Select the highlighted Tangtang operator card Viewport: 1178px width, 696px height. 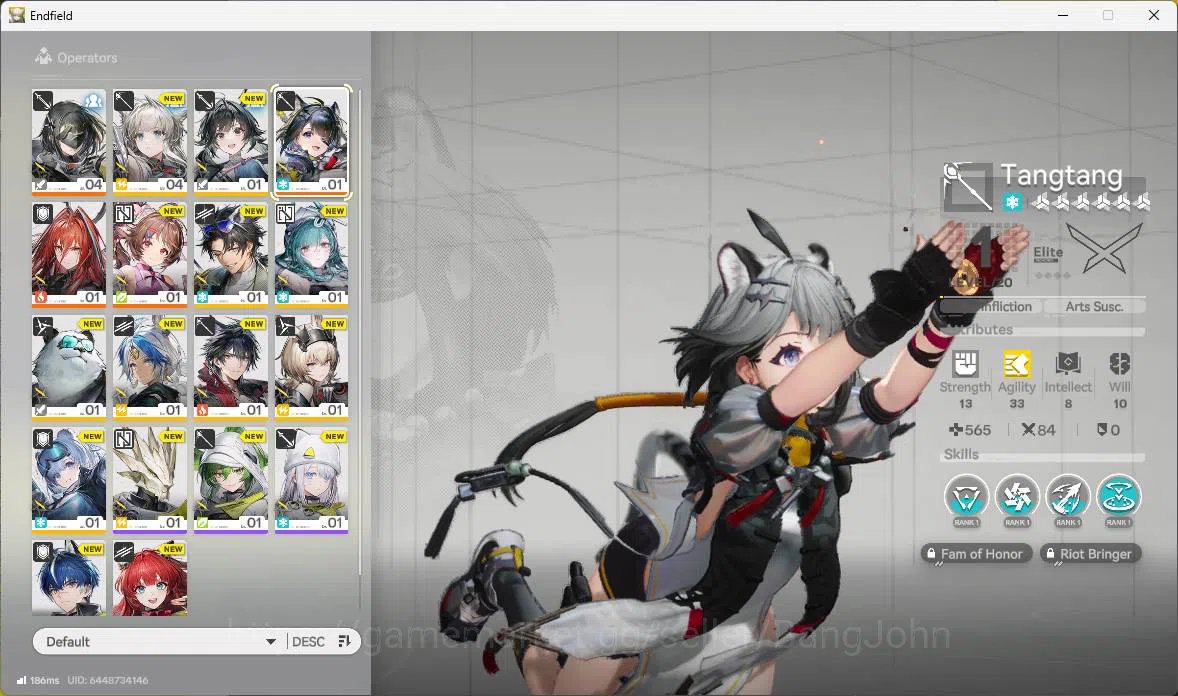[312, 142]
